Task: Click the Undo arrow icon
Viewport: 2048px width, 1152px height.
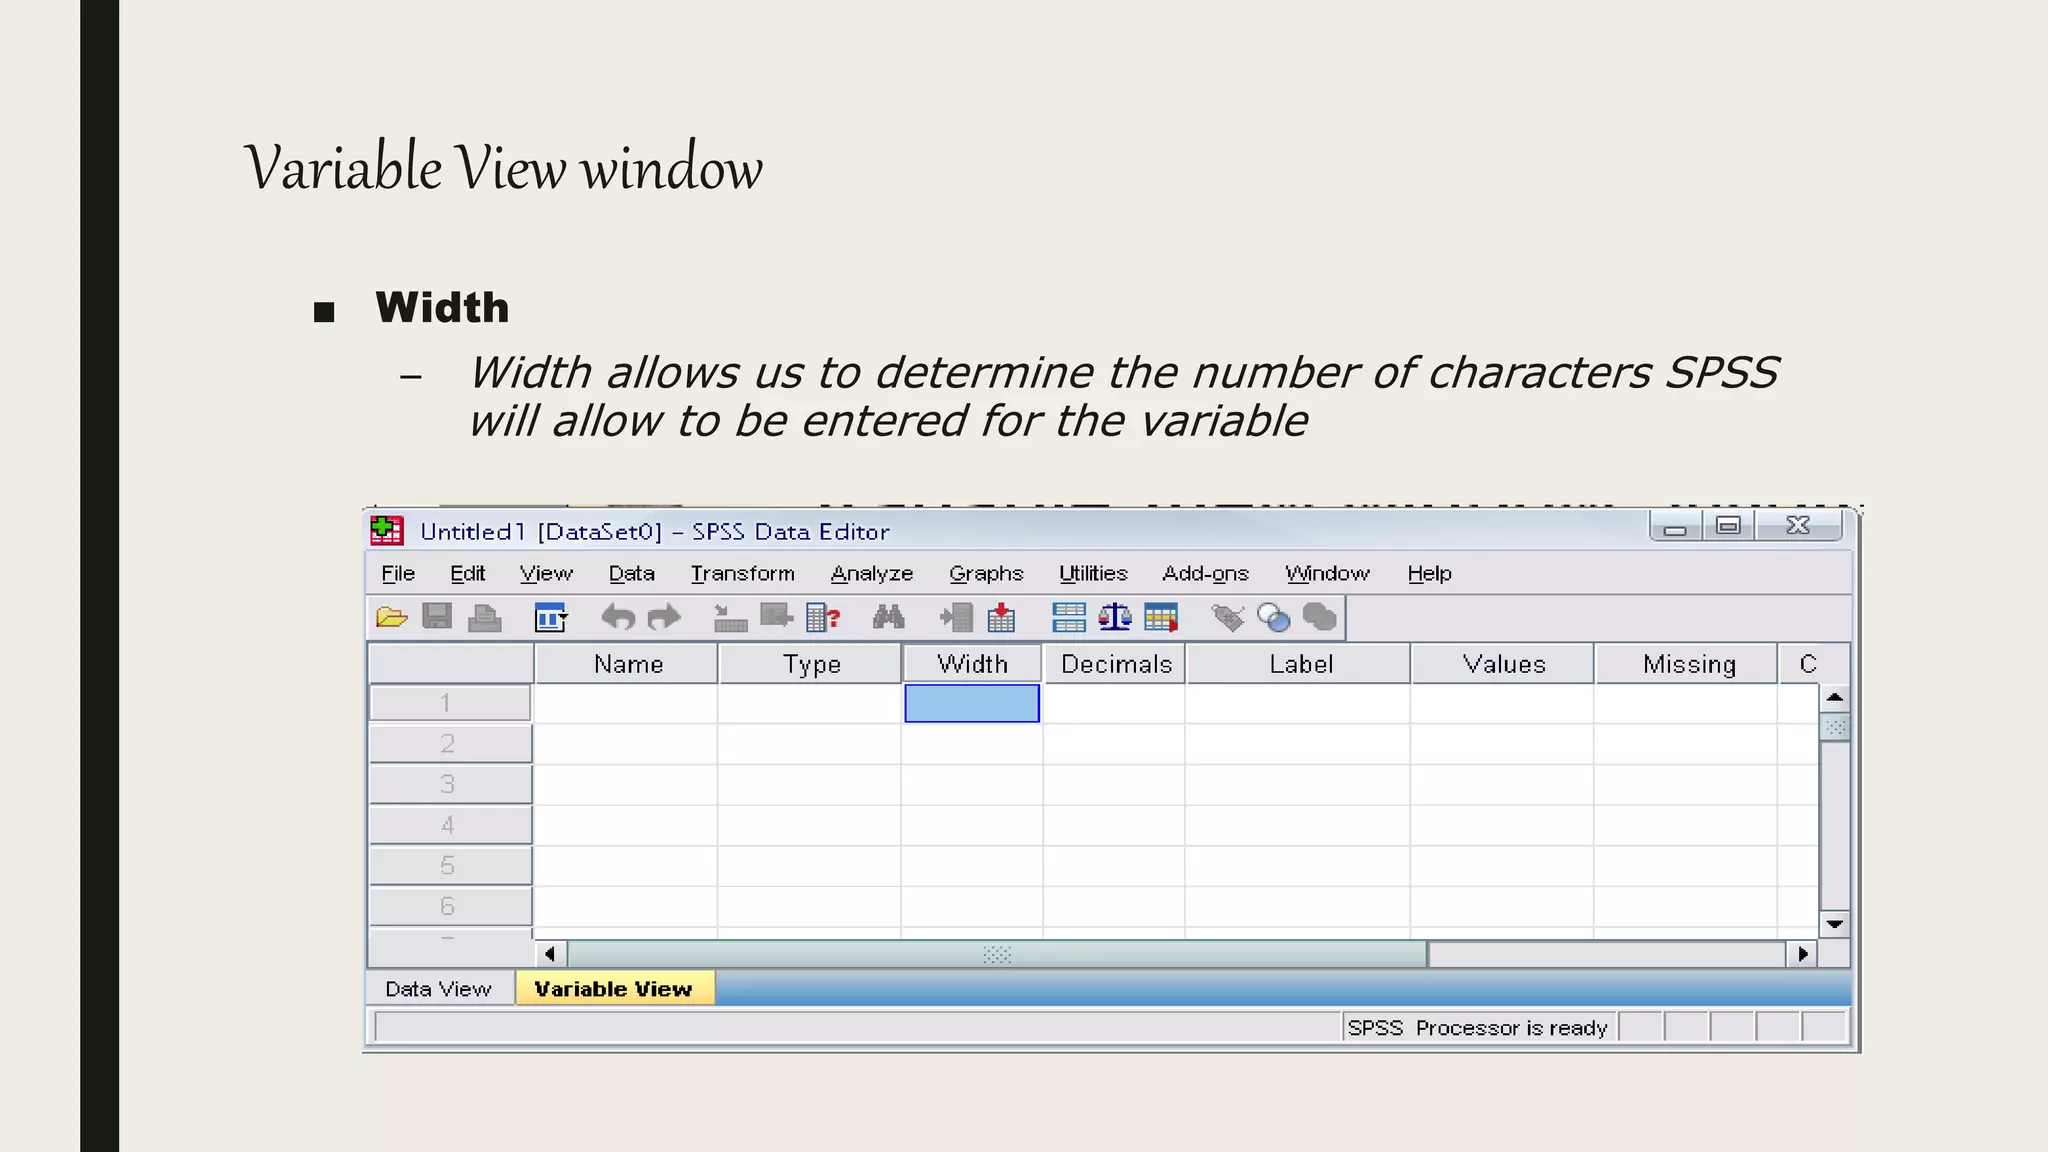Action: (x=617, y=618)
